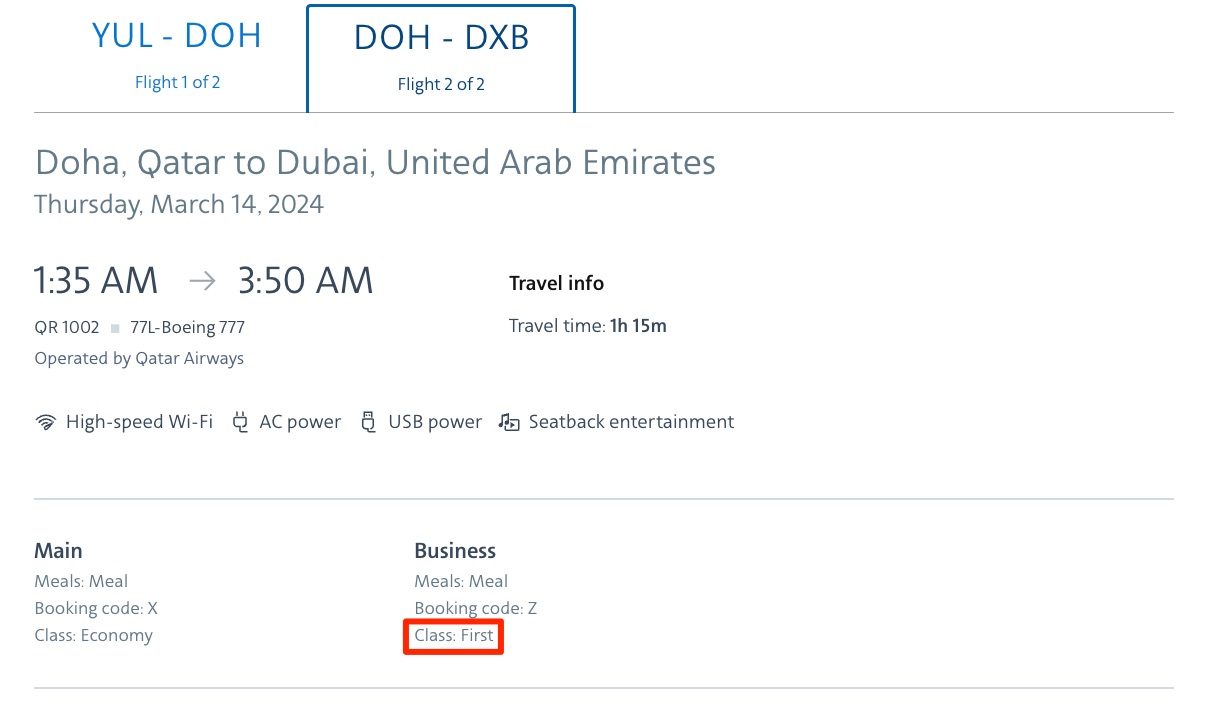Click the highlighted Class: First text
The width and height of the screenshot is (1210, 720).
point(453,635)
